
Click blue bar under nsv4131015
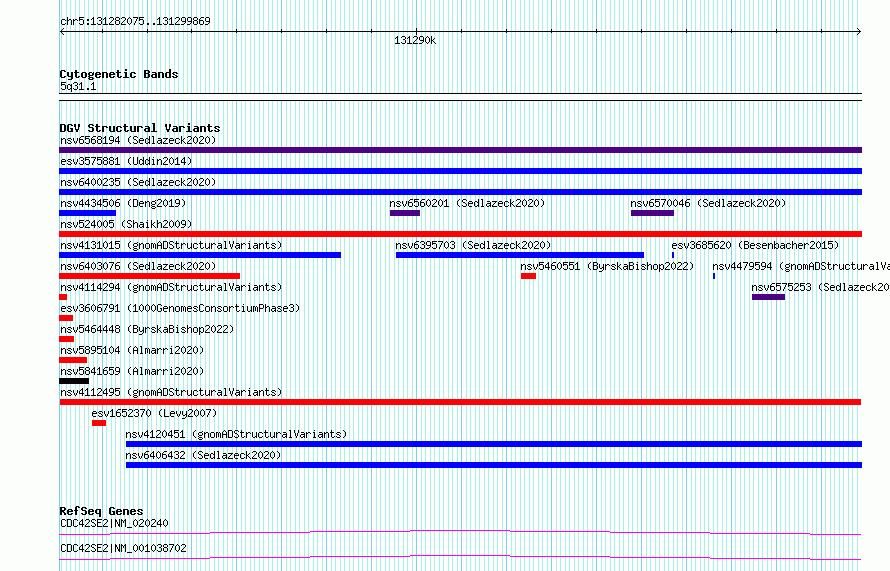tap(200, 255)
